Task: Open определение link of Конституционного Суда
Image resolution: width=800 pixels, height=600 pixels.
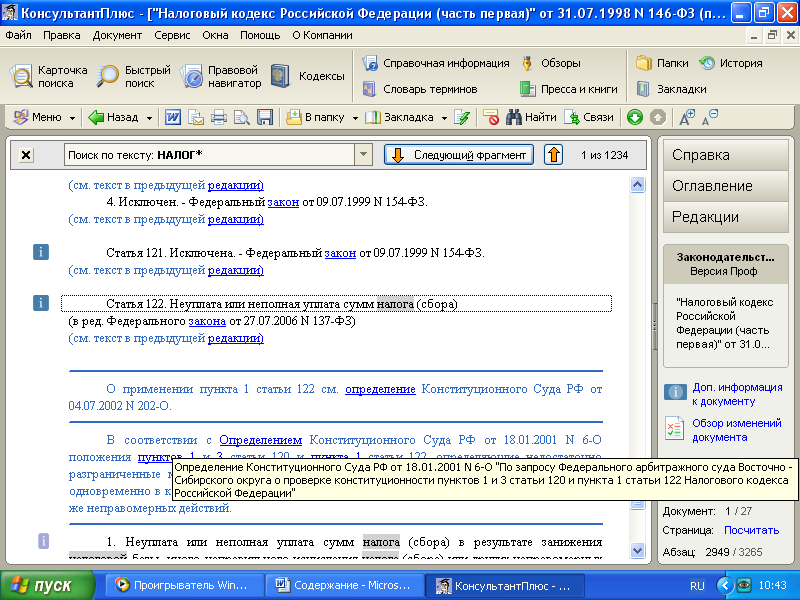Action: 380,389
